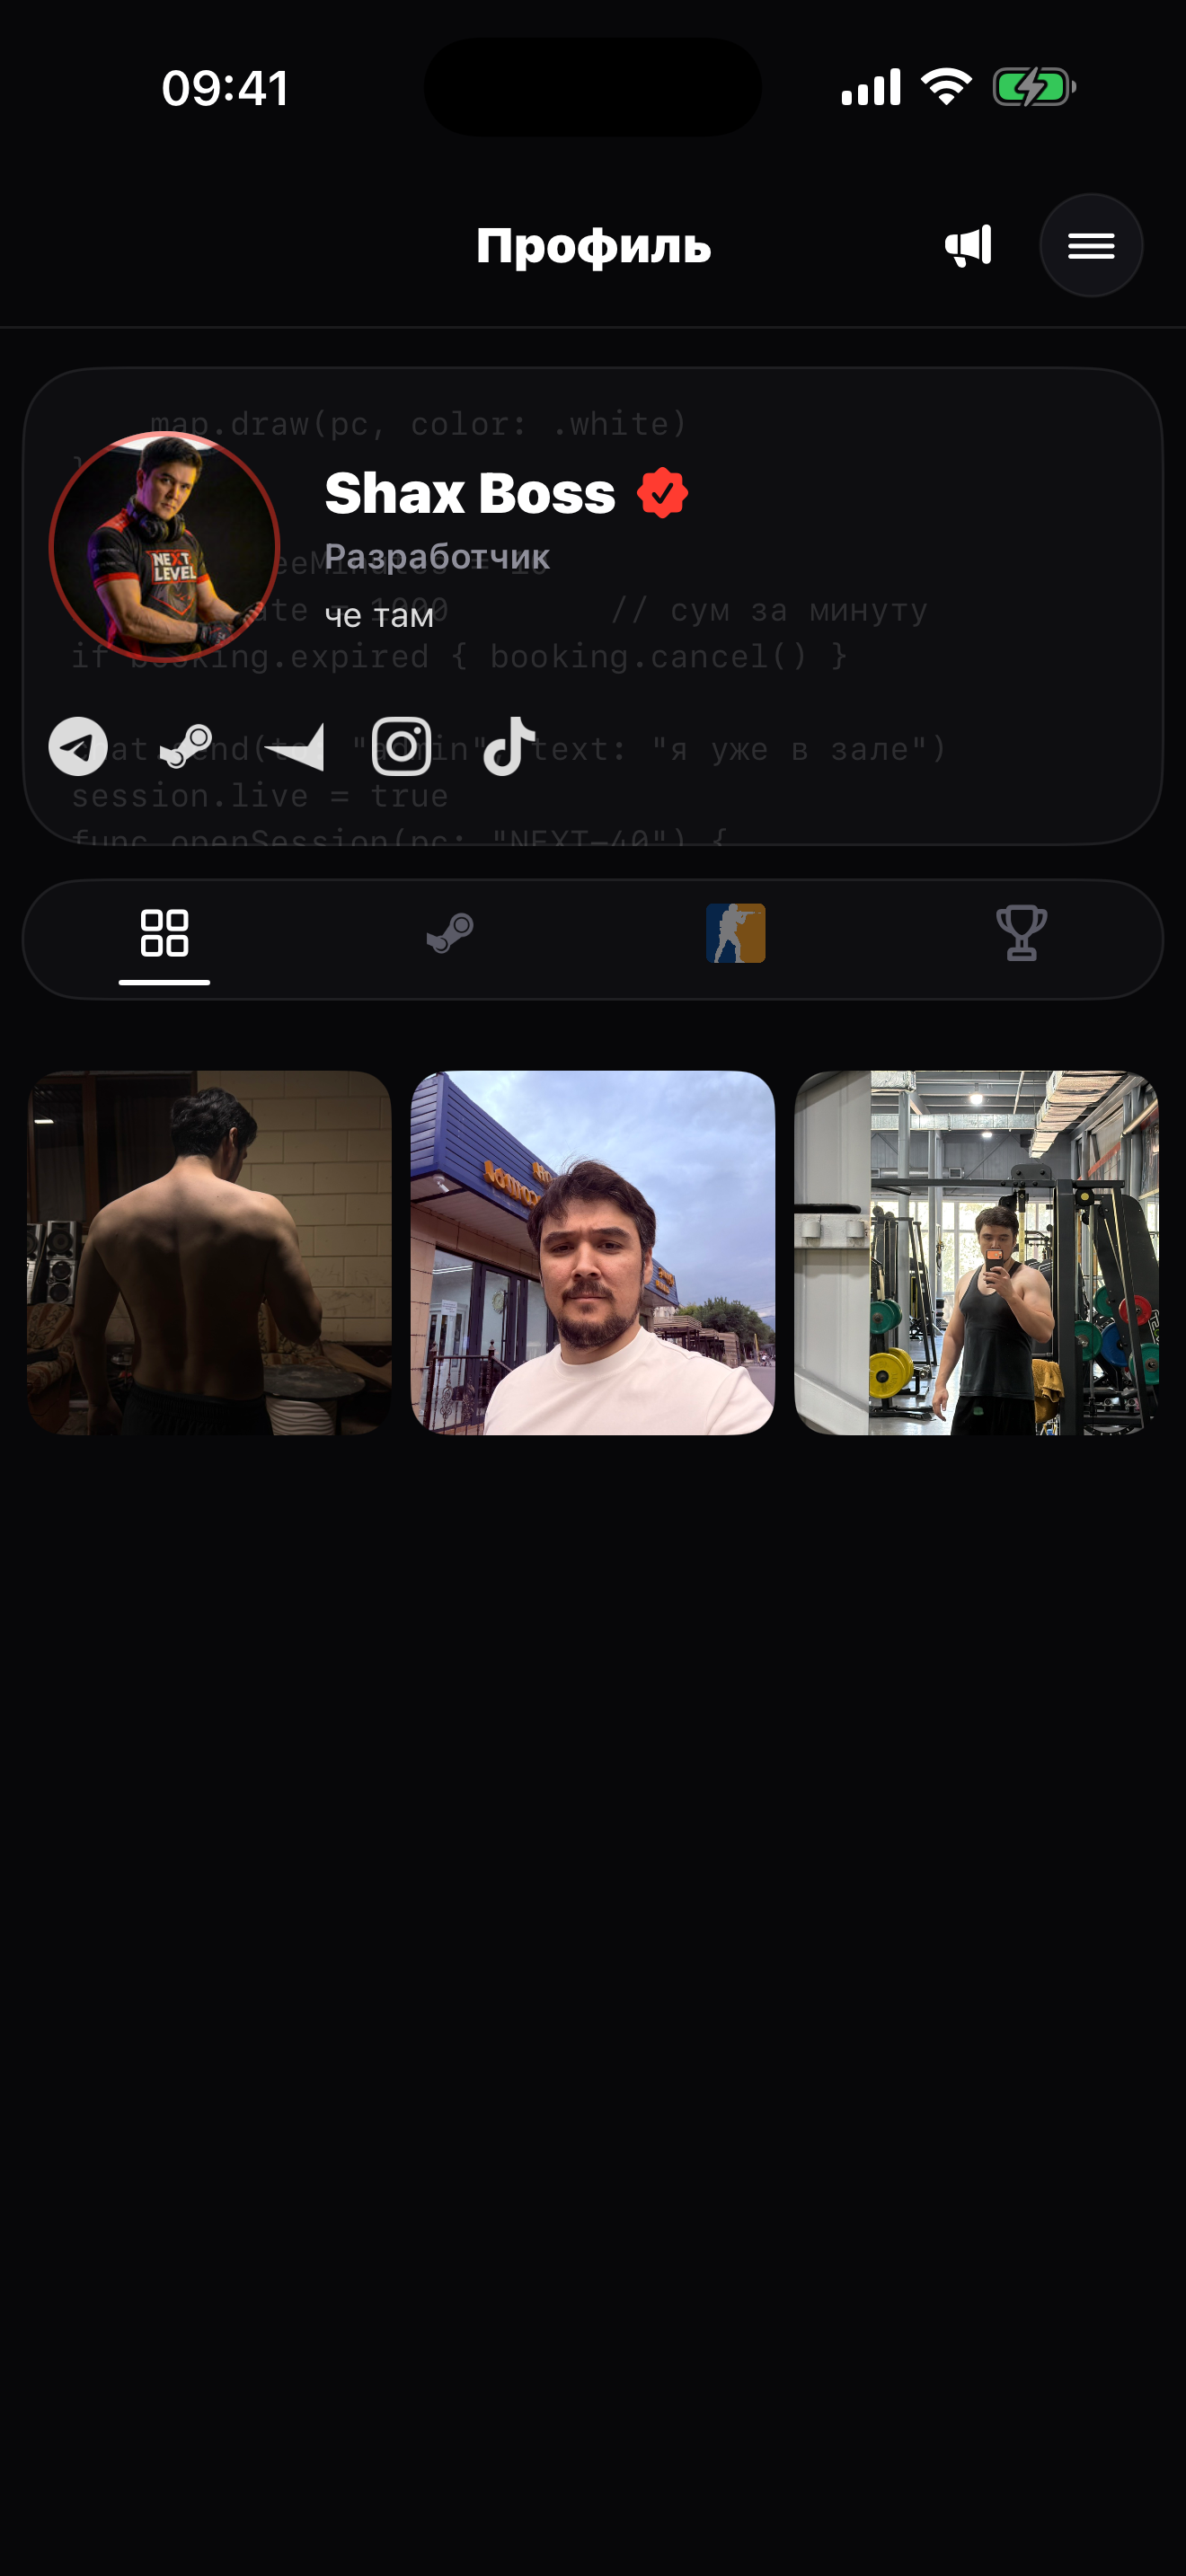1186x2576 pixels.
Task: Open the megaphone announcements icon
Action: tap(968, 246)
